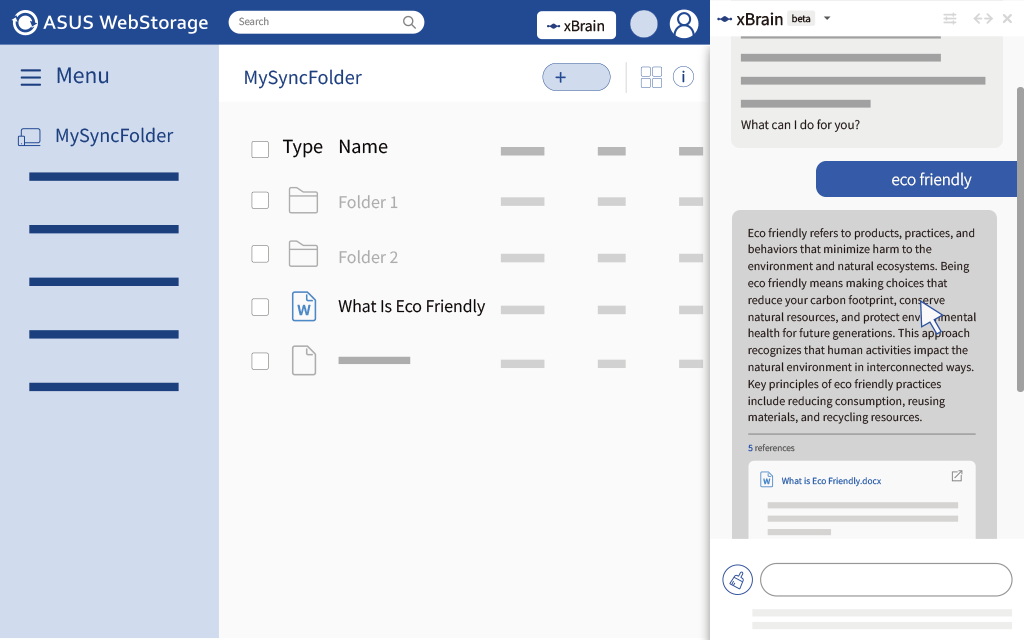The width and height of the screenshot is (1024, 640).
Task: Open xBrain settings sliders icon
Action: 950,19
